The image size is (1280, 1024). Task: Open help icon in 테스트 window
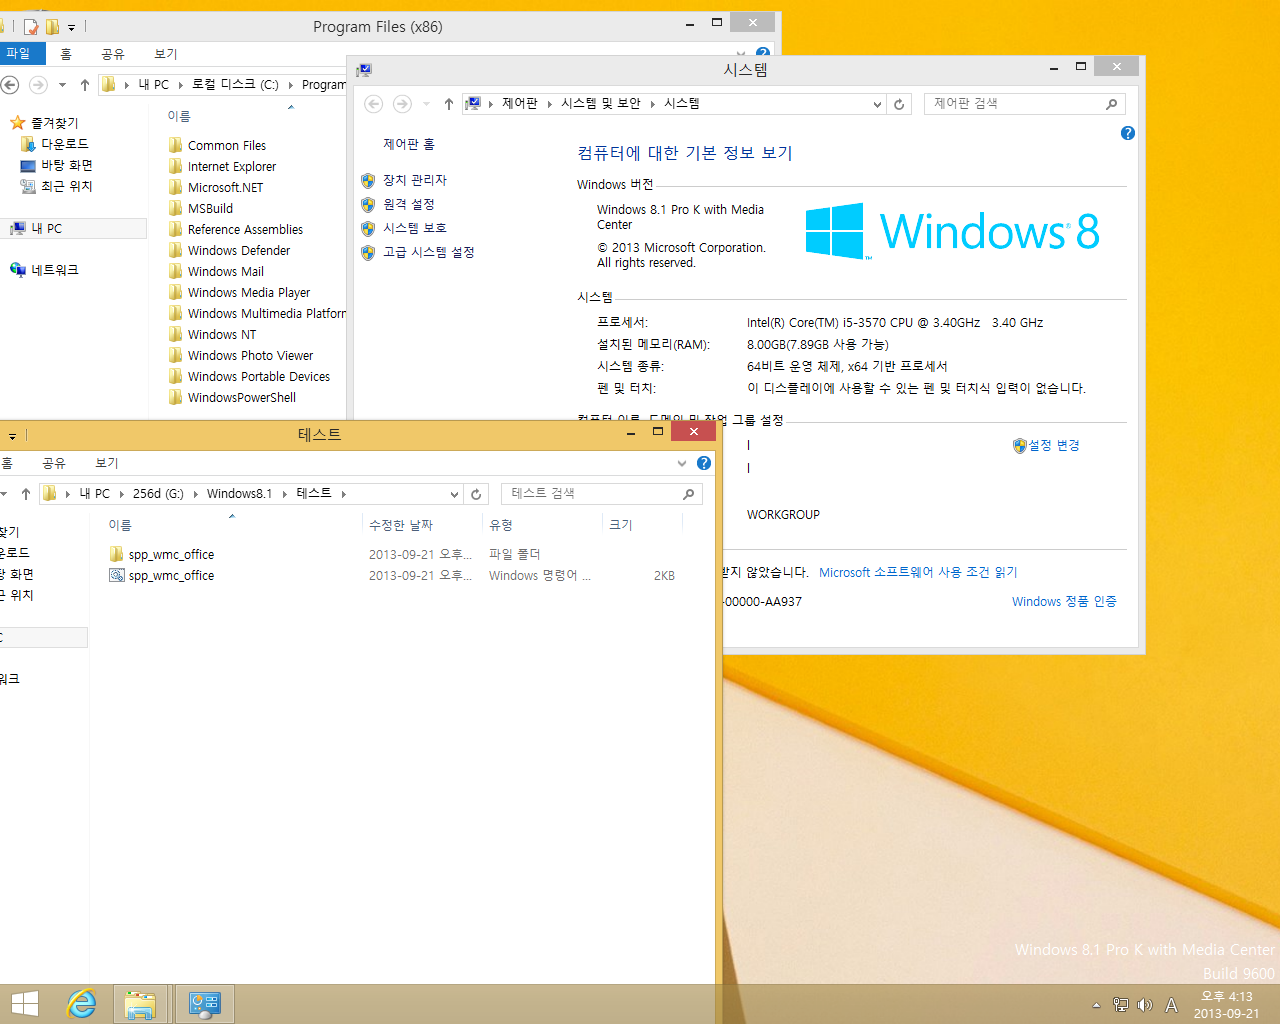[x=704, y=463]
